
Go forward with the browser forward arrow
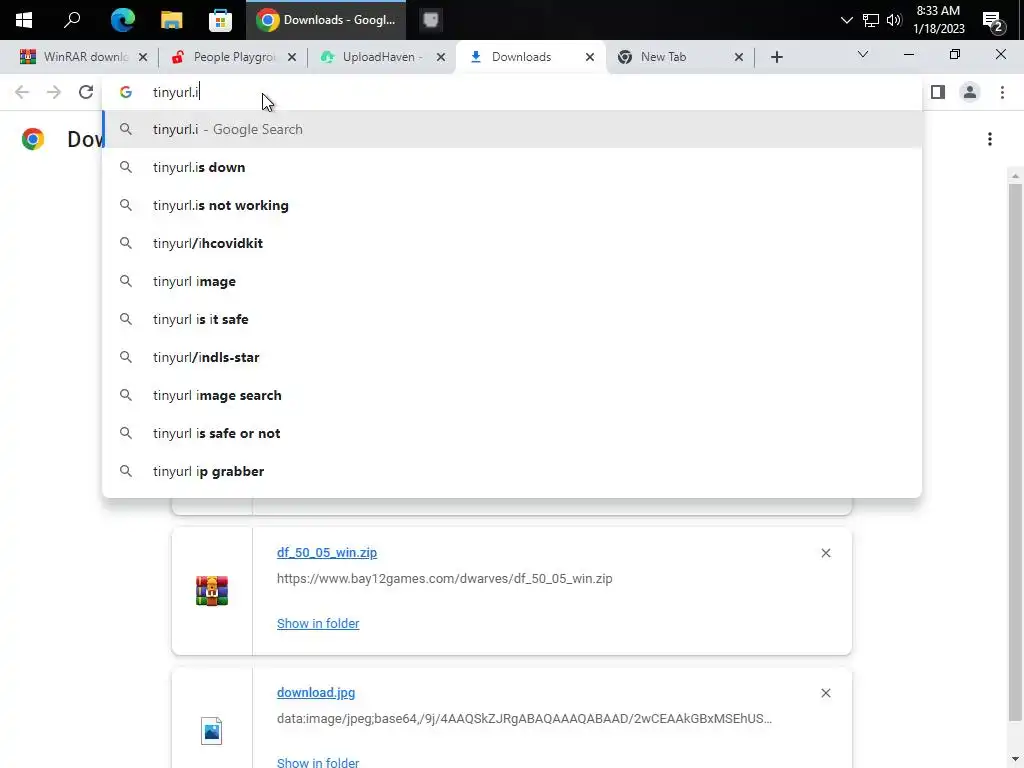[54, 92]
